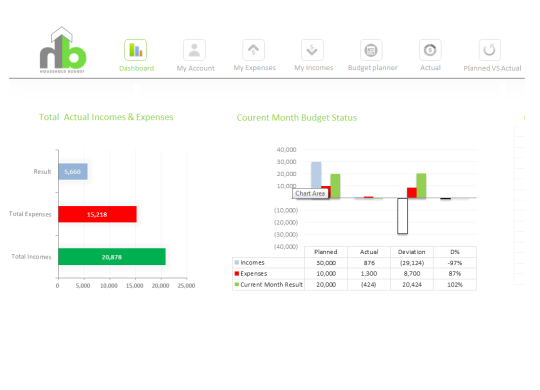
Task: Click the 40,000 y-axis label
Action: (x=287, y=150)
